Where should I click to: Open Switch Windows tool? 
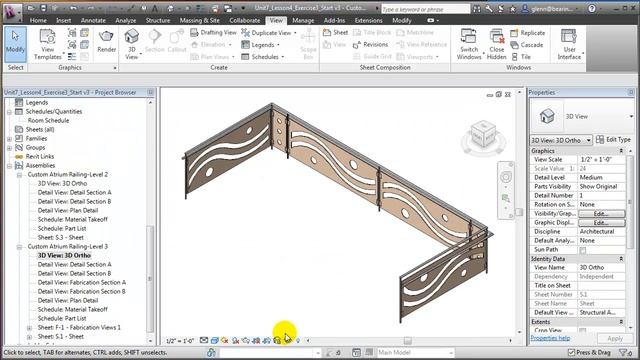(469, 44)
